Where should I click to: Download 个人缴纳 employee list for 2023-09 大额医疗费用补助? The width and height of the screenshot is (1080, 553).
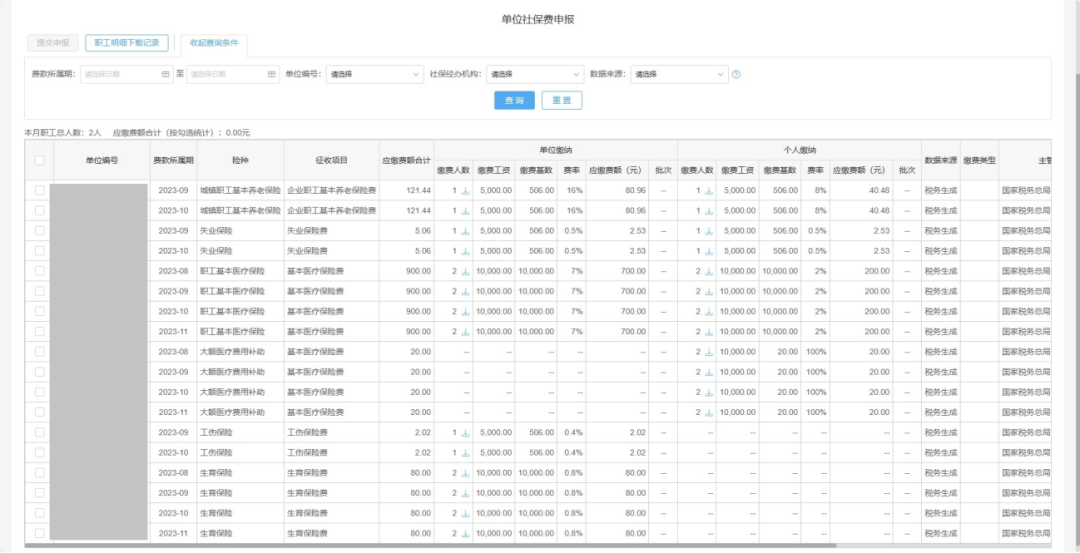709,372
